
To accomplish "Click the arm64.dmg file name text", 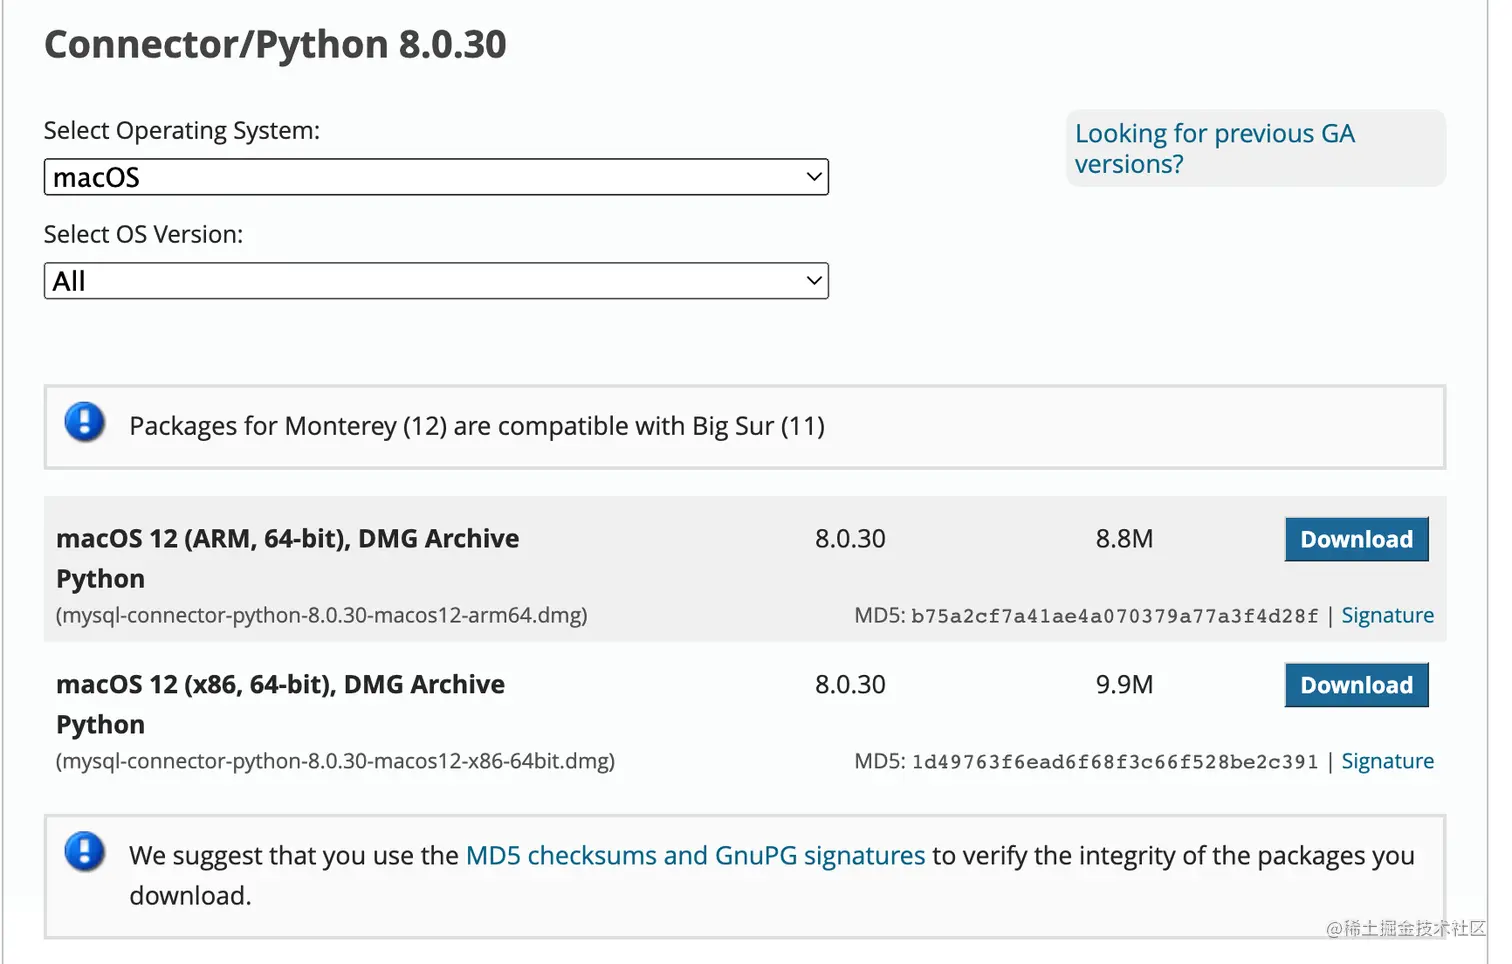I will click(x=322, y=615).
